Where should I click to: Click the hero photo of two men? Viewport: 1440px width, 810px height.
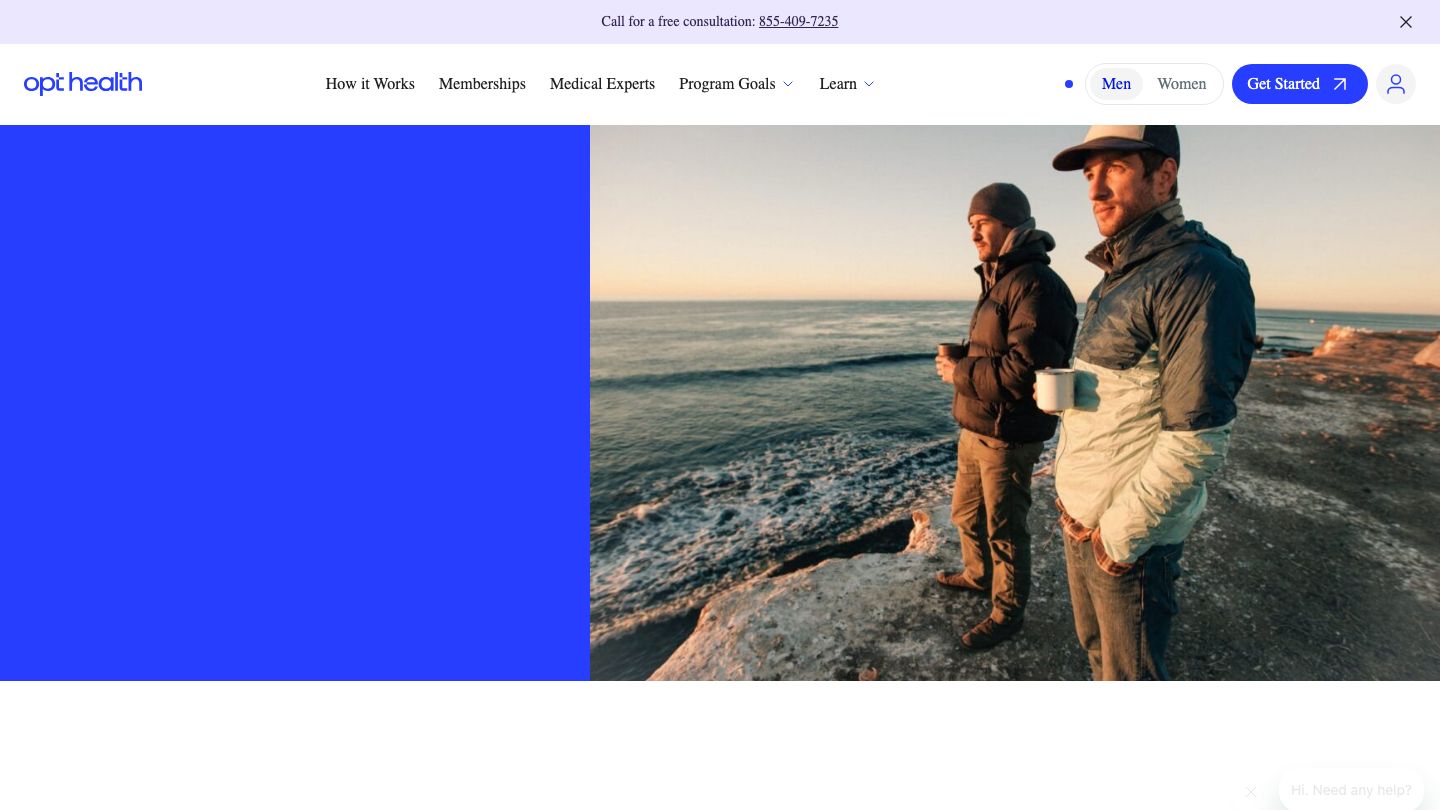(1014, 402)
